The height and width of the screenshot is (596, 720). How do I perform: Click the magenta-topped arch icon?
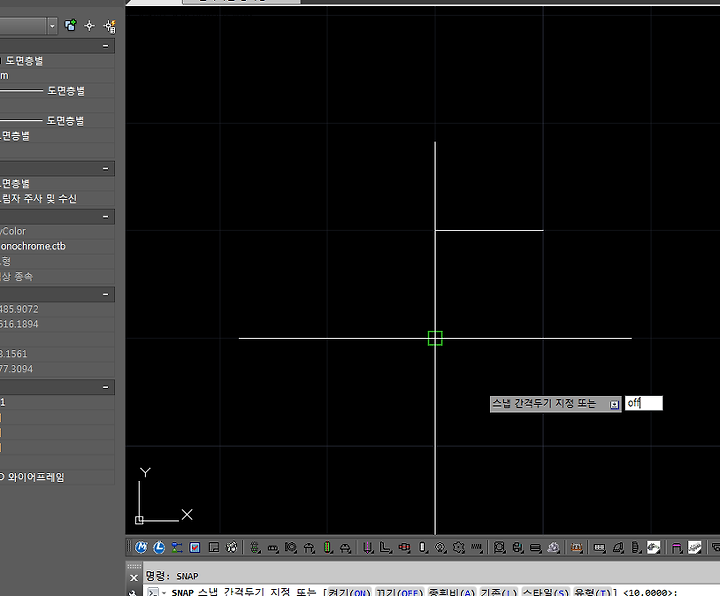(x=676, y=547)
